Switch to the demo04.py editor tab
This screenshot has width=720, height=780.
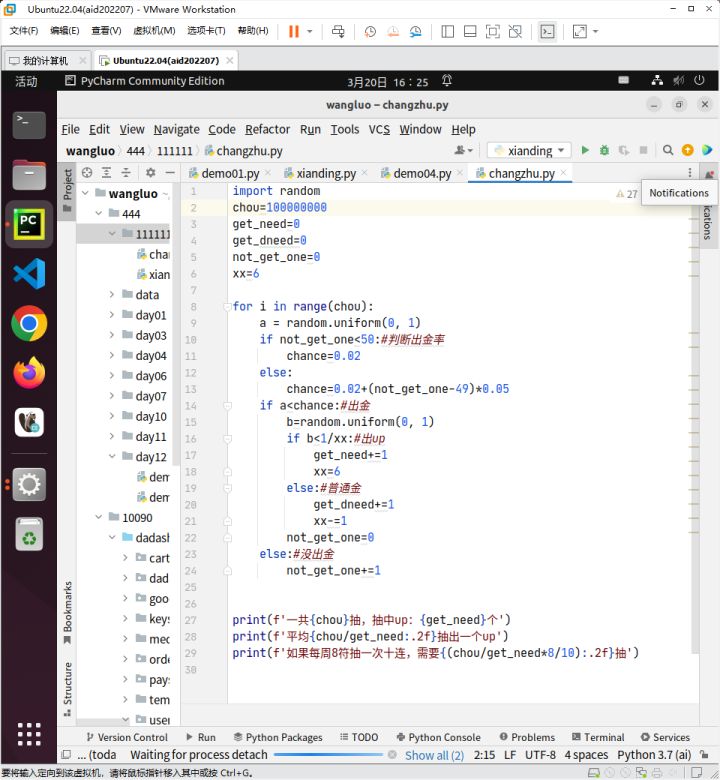(x=421, y=173)
